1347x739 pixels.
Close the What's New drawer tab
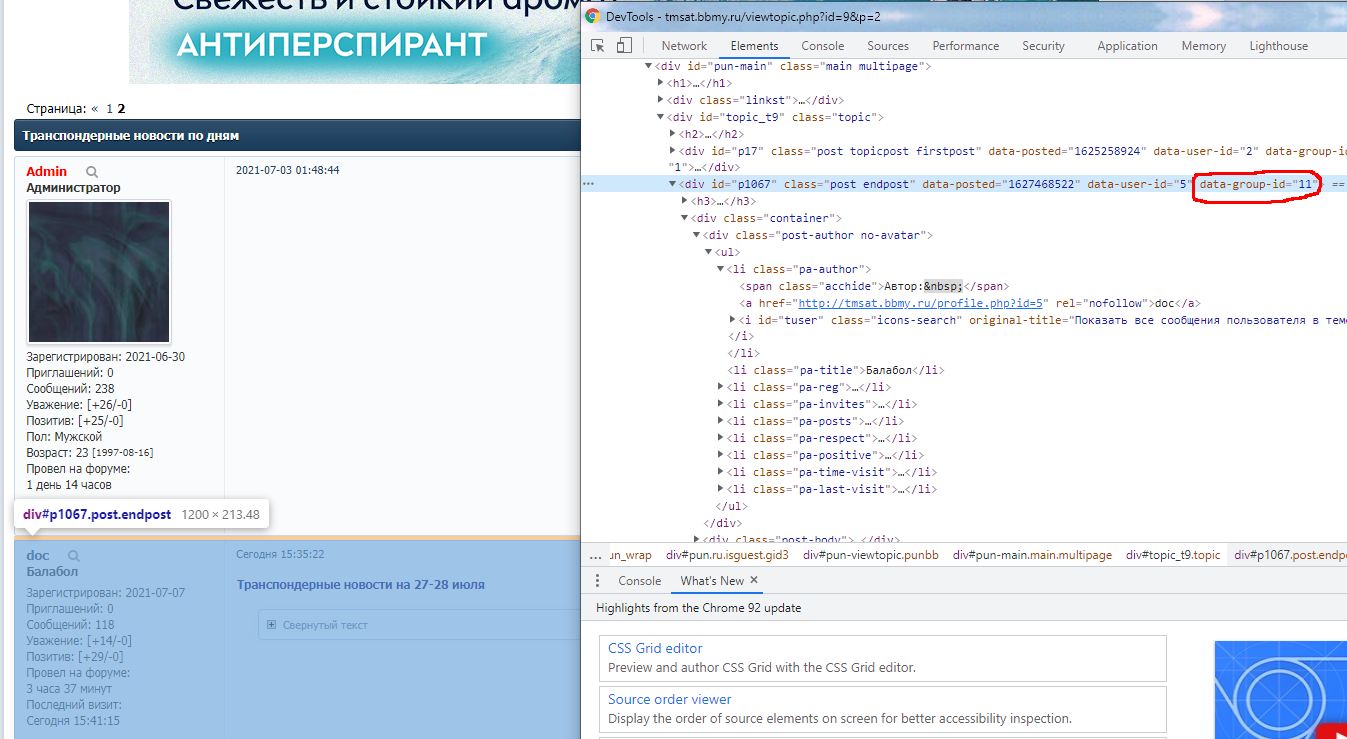click(754, 580)
